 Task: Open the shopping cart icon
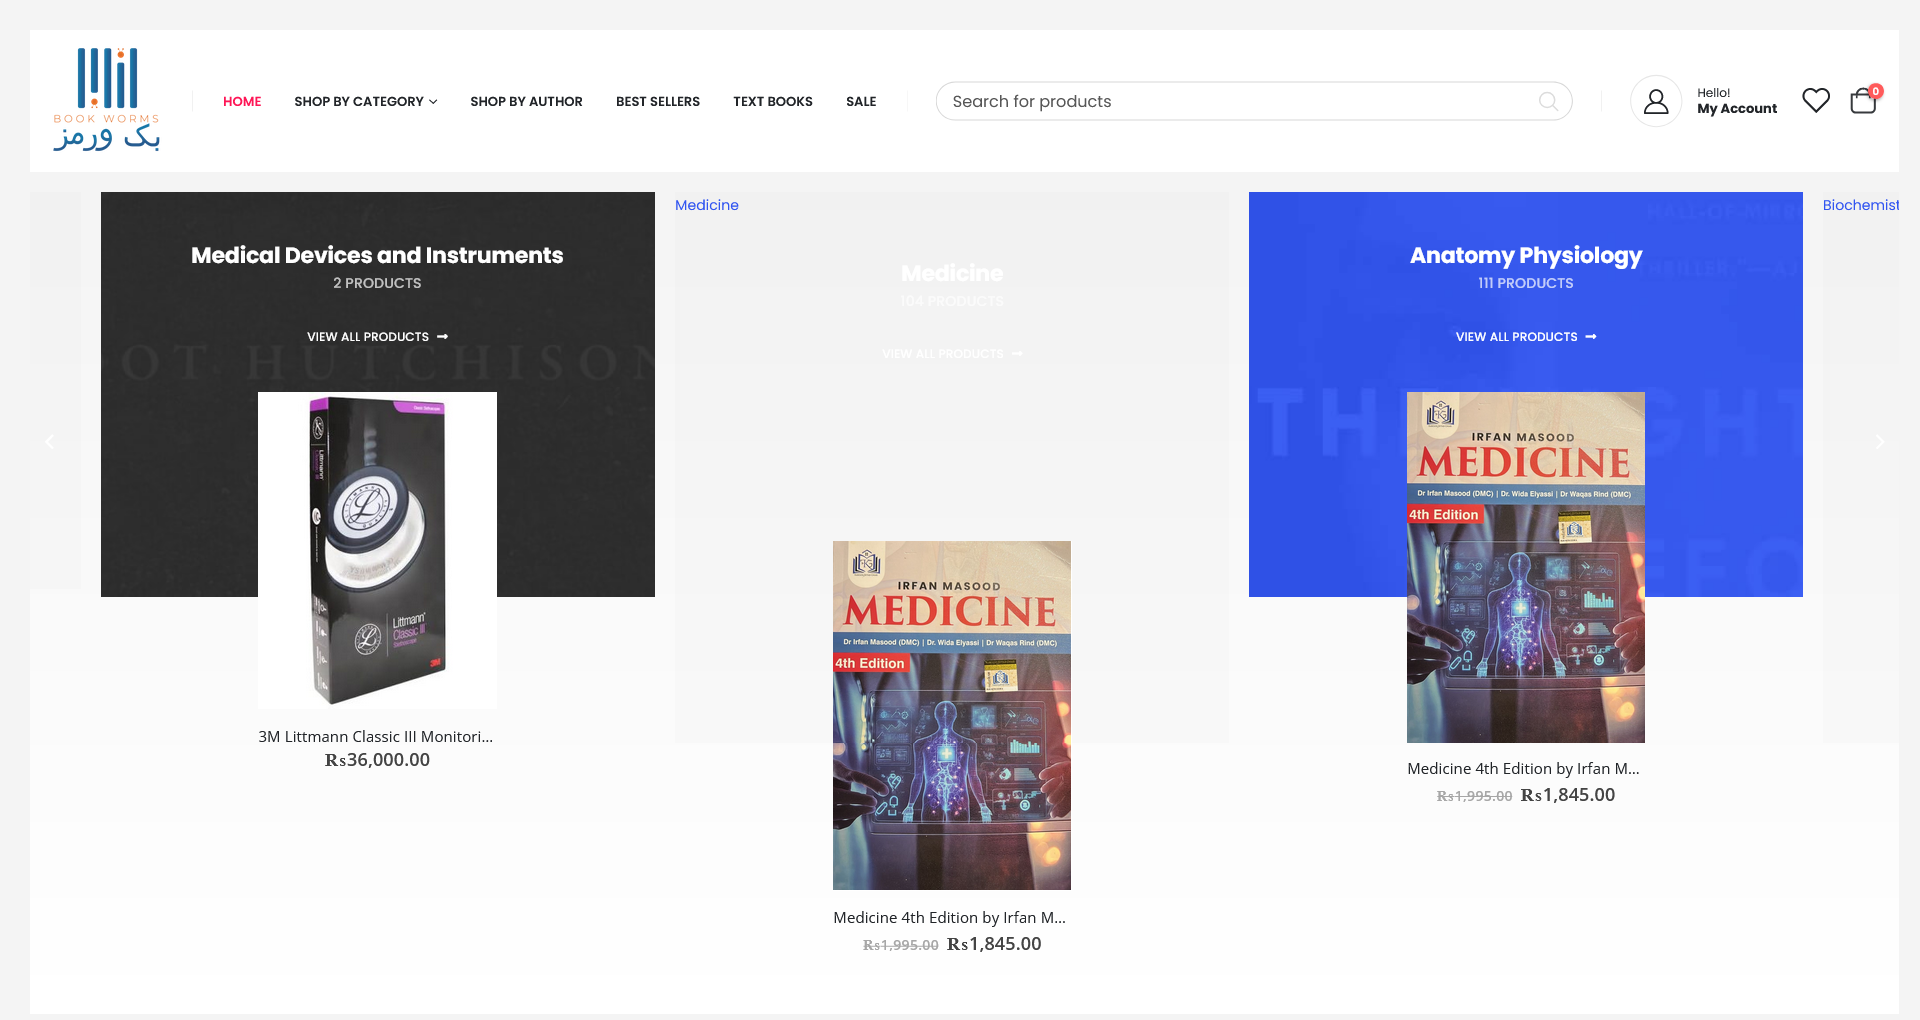1864,100
